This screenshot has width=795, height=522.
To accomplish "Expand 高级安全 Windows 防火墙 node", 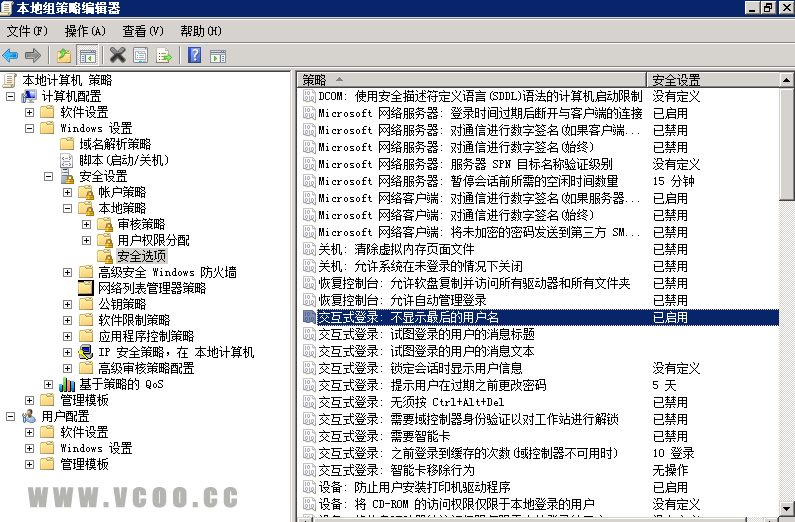I will 67,272.
